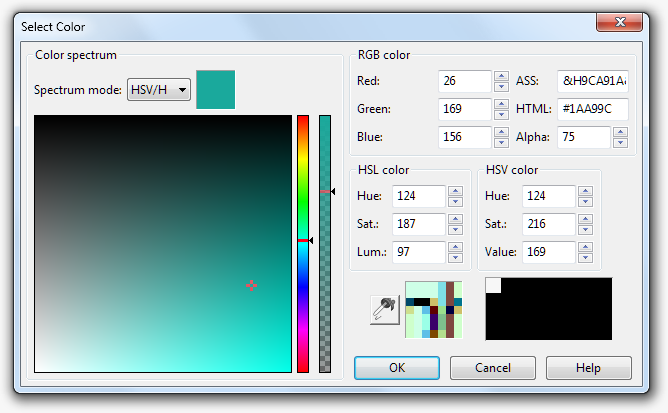The image size is (668, 413).
Task: Decrease HSV Value with down arrow
Action: (x=585, y=258)
